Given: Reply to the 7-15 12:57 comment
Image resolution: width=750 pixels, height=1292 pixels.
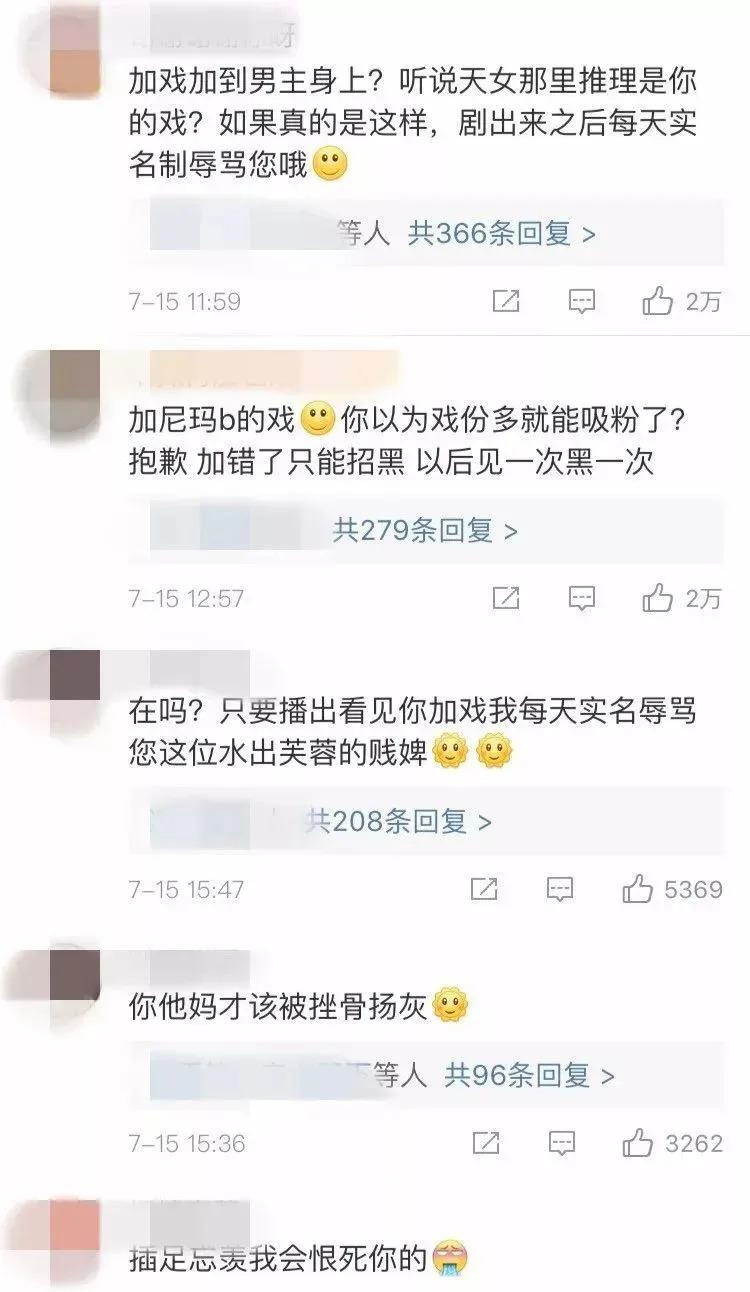Looking at the screenshot, I should 582,598.
